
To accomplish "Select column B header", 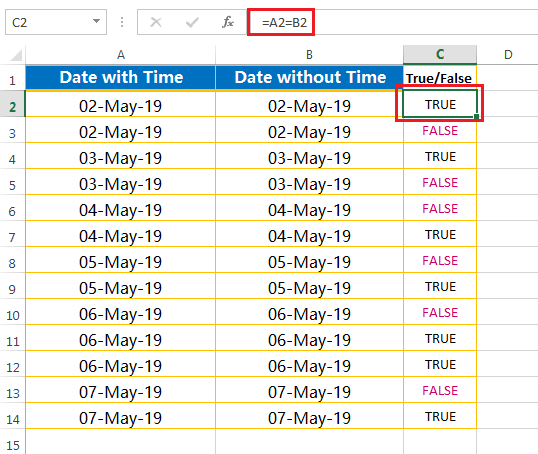I will pyautogui.click(x=309, y=55).
